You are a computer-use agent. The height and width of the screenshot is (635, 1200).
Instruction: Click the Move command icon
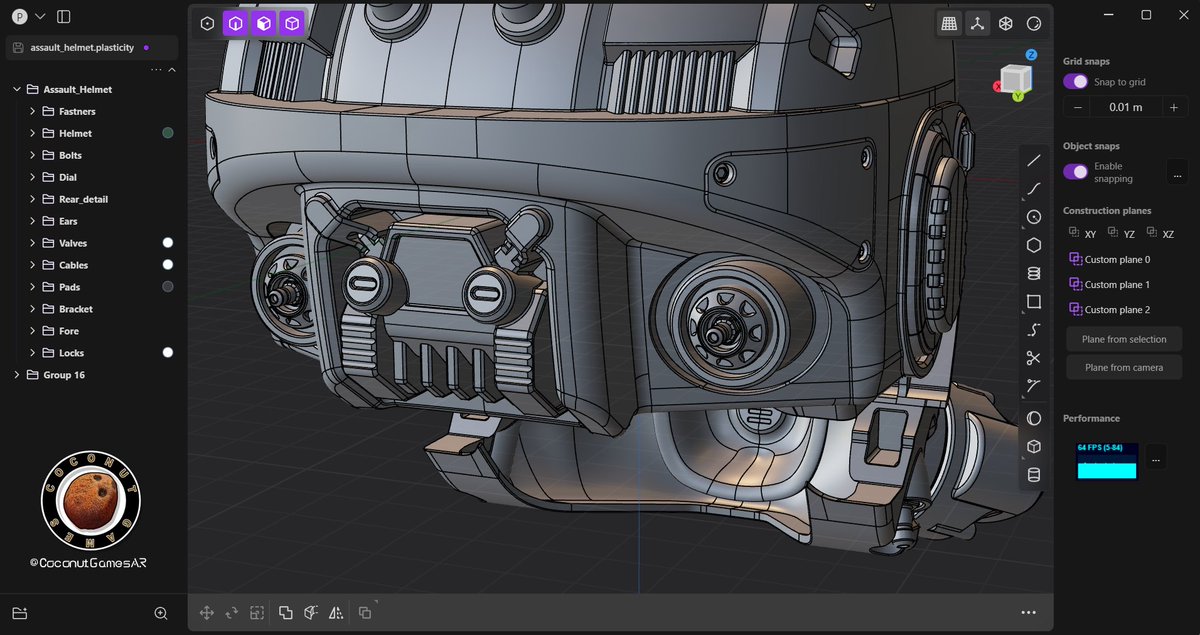click(207, 612)
